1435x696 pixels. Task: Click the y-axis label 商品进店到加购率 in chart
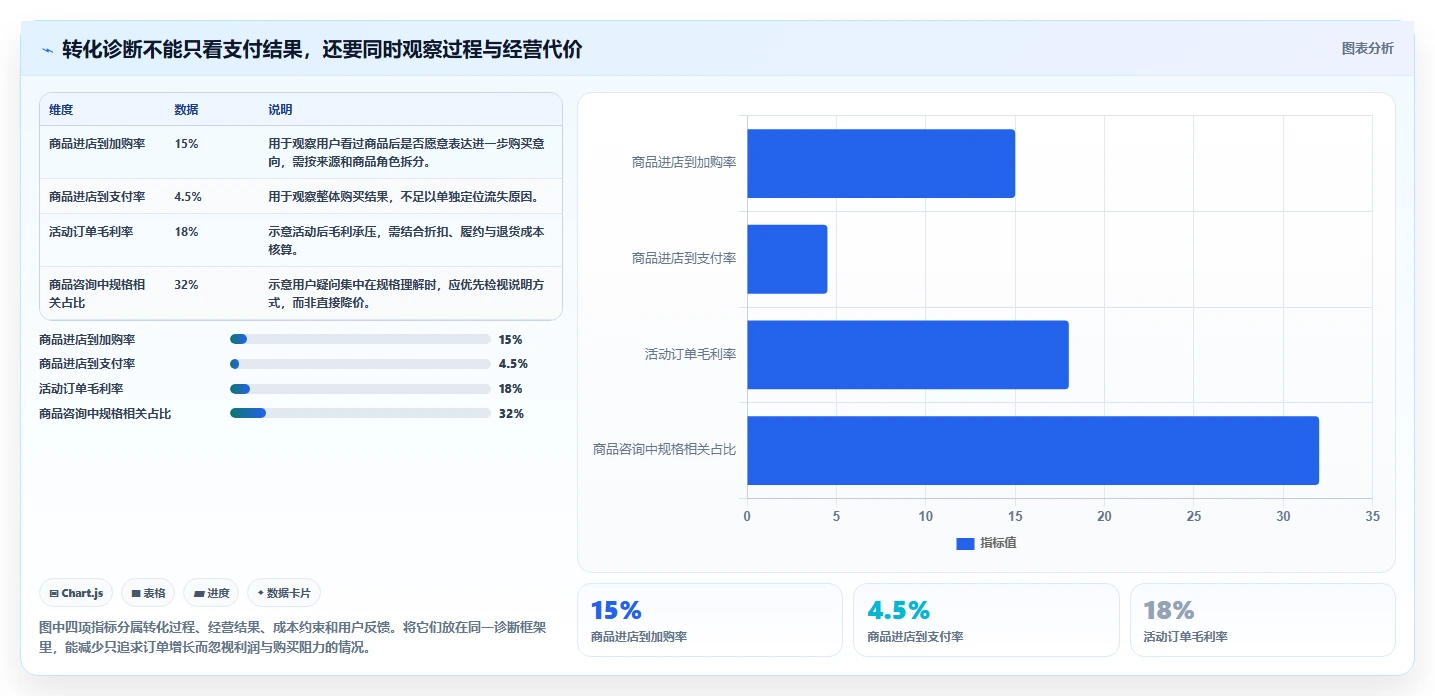point(684,163)
